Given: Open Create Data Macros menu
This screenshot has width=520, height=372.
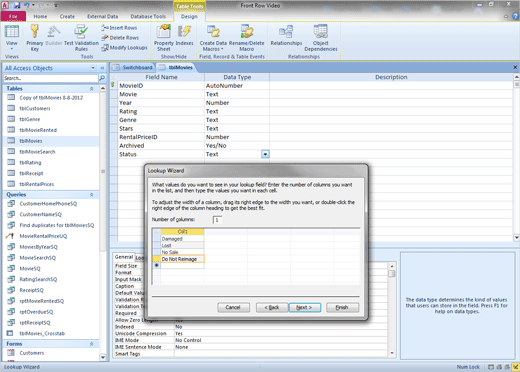Looking at the screenshot, I should click(213, 38).
